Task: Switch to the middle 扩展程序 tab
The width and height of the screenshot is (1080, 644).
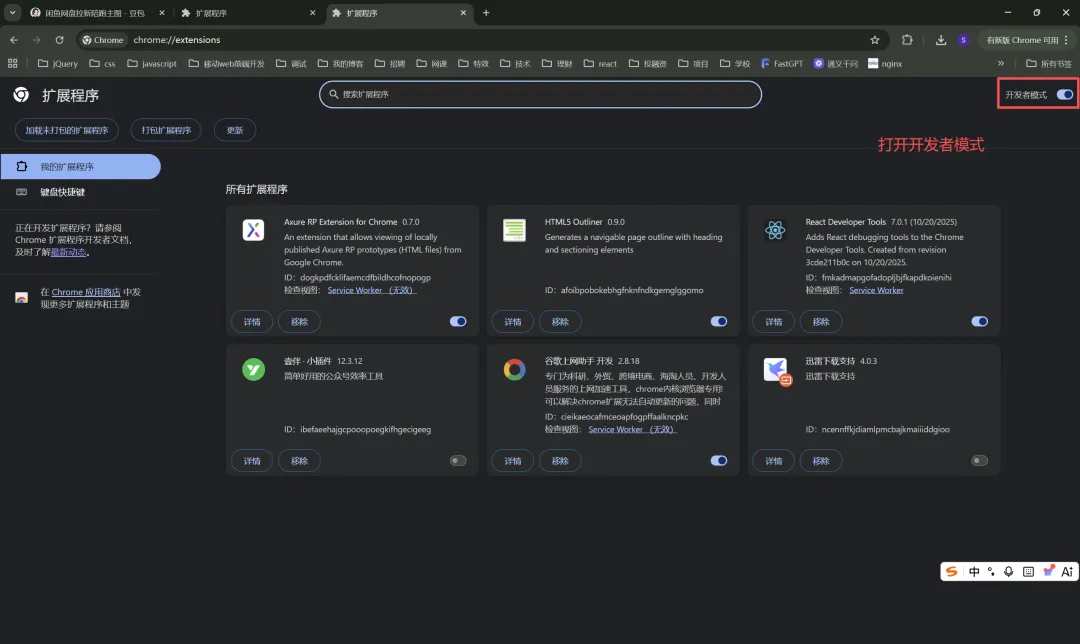Action: click(248, 13)
